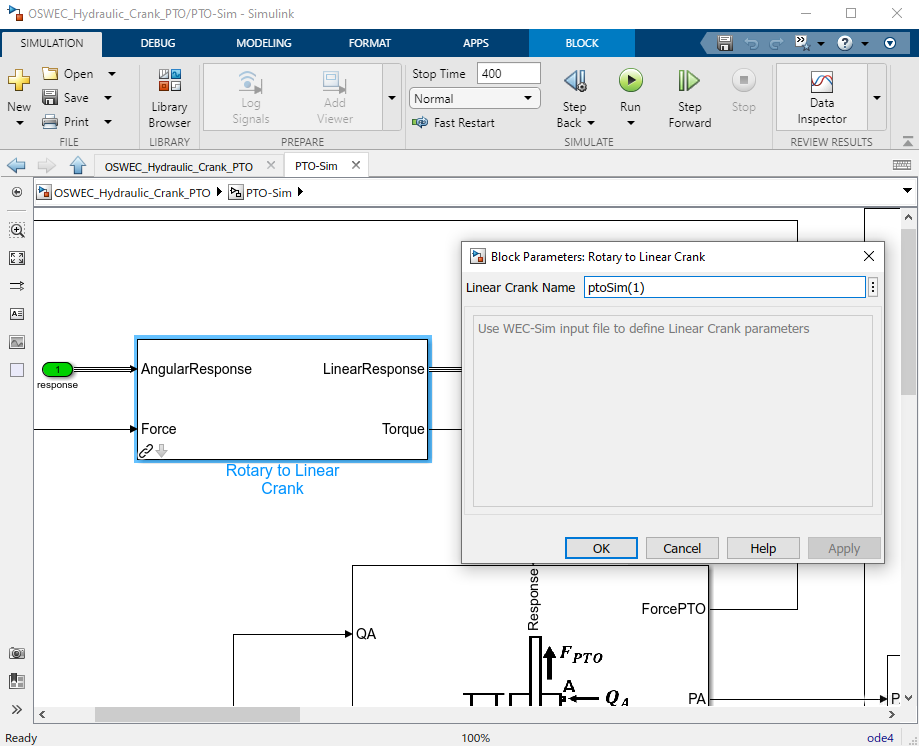Screen dimensions: 919x746
Task: Take a Screenshot with camera icon
Action: point(17,653)
